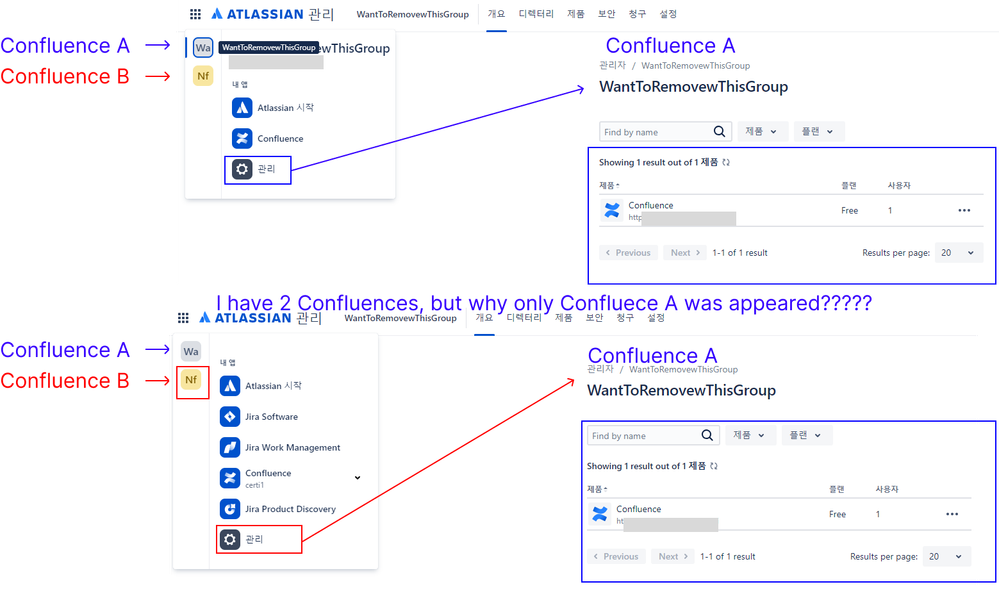Click WantToRemovewThisGroup organization name in lower header
Screen dimensions: 999x616
[x=401, y=318]
